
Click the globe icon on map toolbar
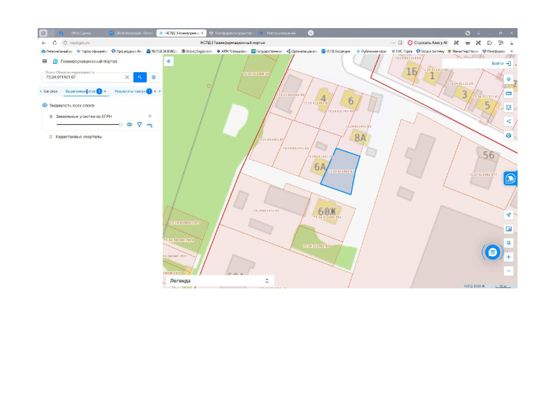pos(509,135)
